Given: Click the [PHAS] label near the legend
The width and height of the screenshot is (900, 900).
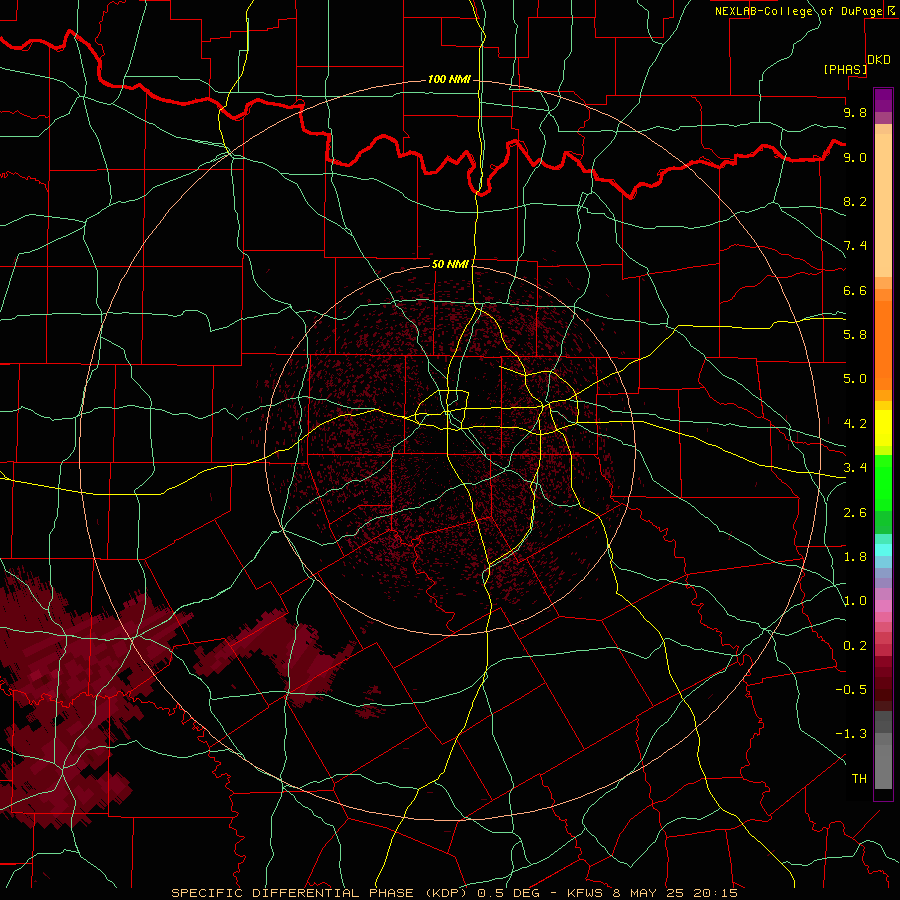Looking at the screenshot, I should [845, 70].
